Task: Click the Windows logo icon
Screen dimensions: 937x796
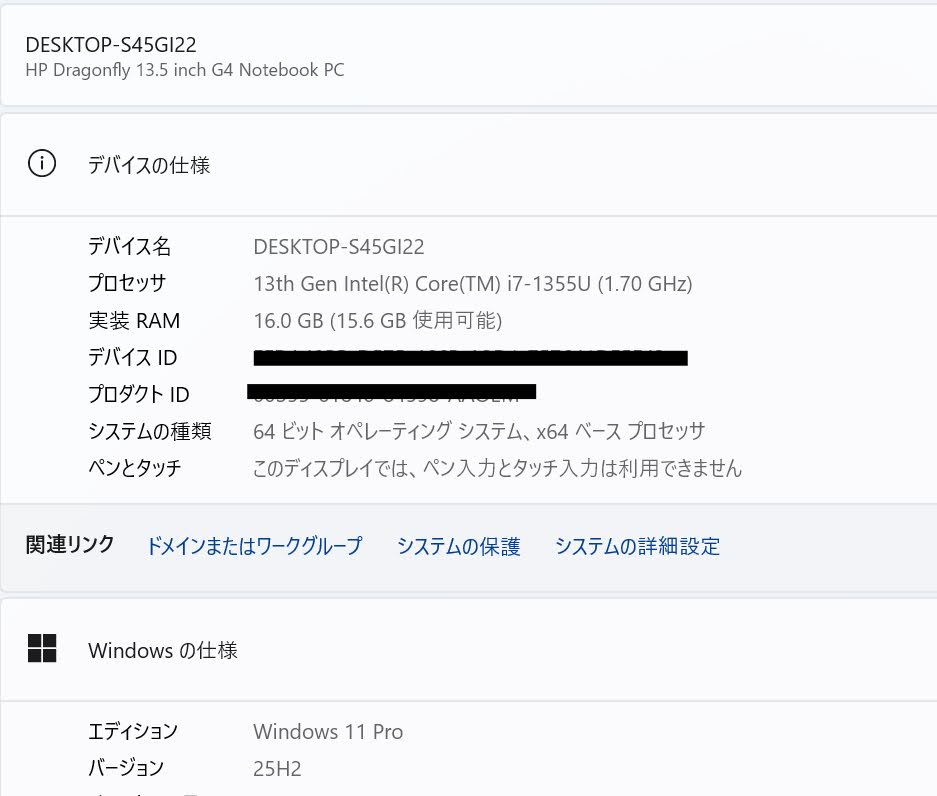Action: pos(42,648)
